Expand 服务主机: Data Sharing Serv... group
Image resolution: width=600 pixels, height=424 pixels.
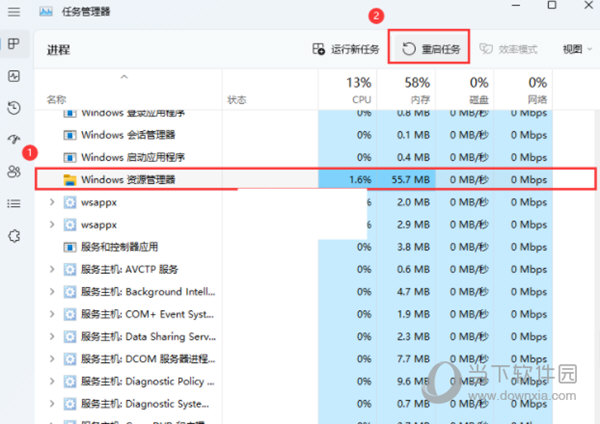pos(52,336)
